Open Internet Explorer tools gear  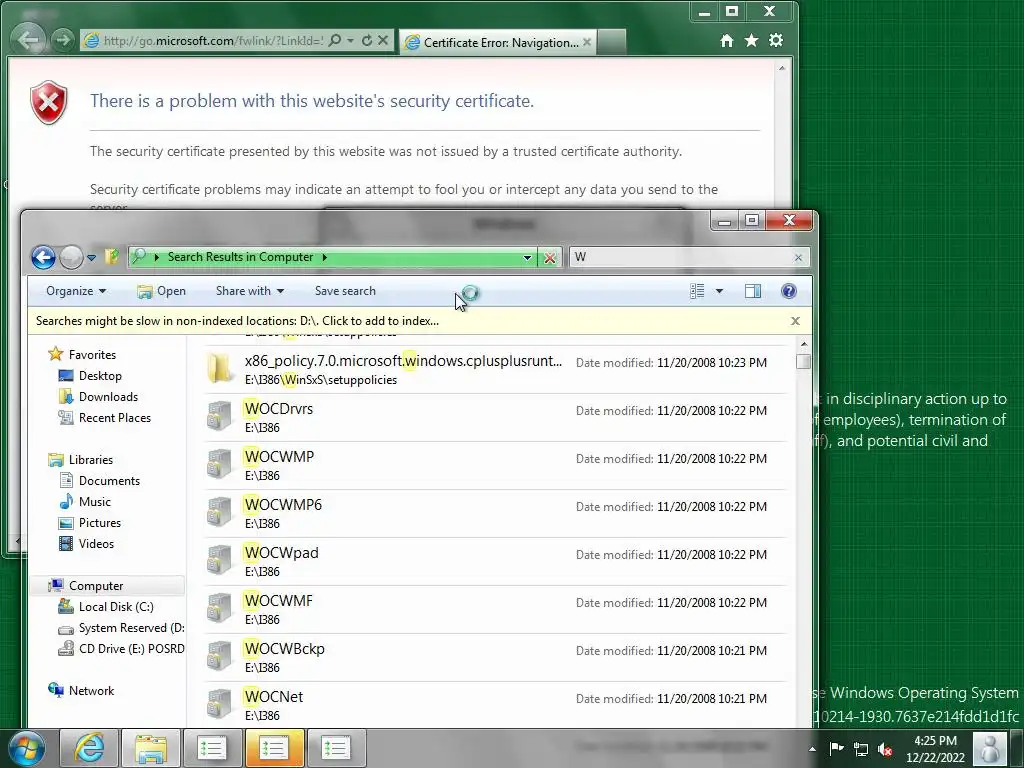click(776, 40)
